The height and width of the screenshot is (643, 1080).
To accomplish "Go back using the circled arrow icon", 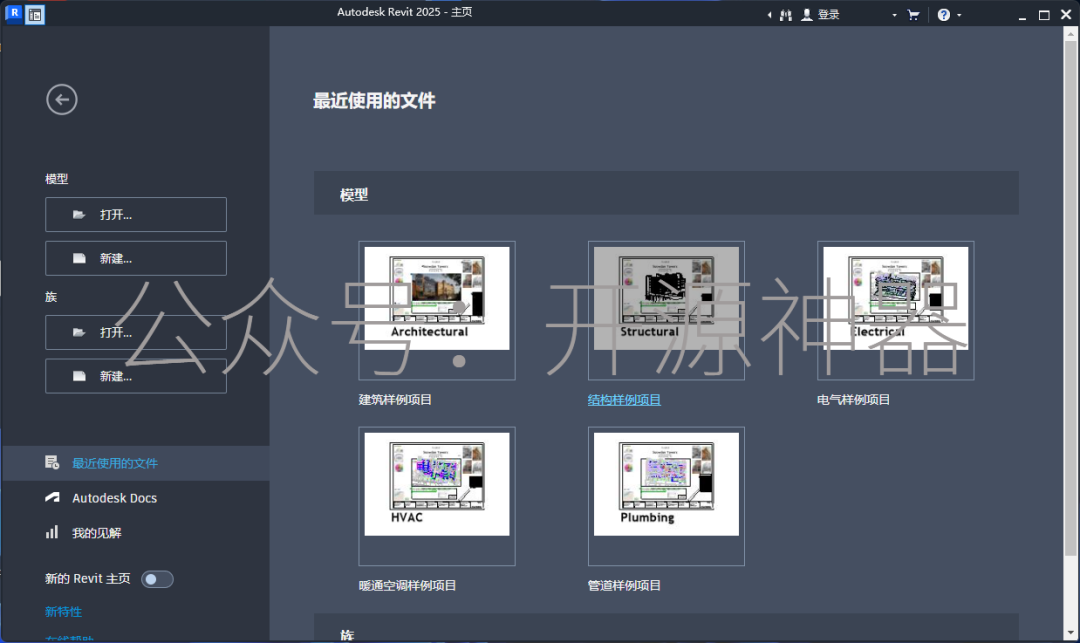I will coord(62,100).
